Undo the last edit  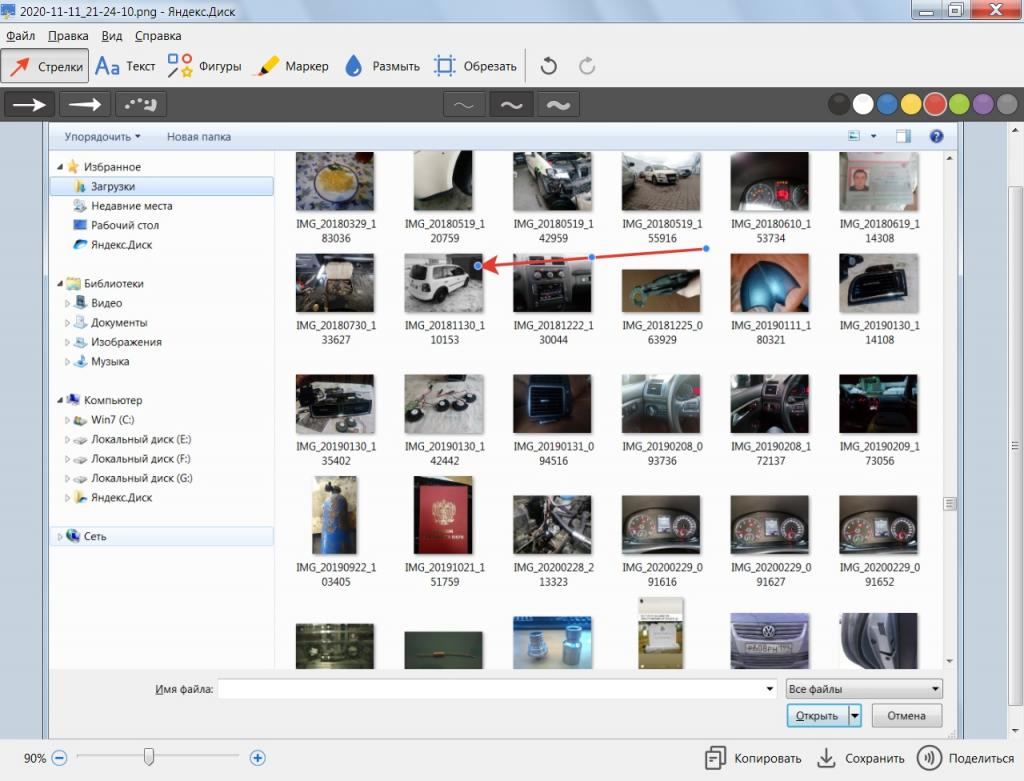pyautogui.click(x=549, y=66)
